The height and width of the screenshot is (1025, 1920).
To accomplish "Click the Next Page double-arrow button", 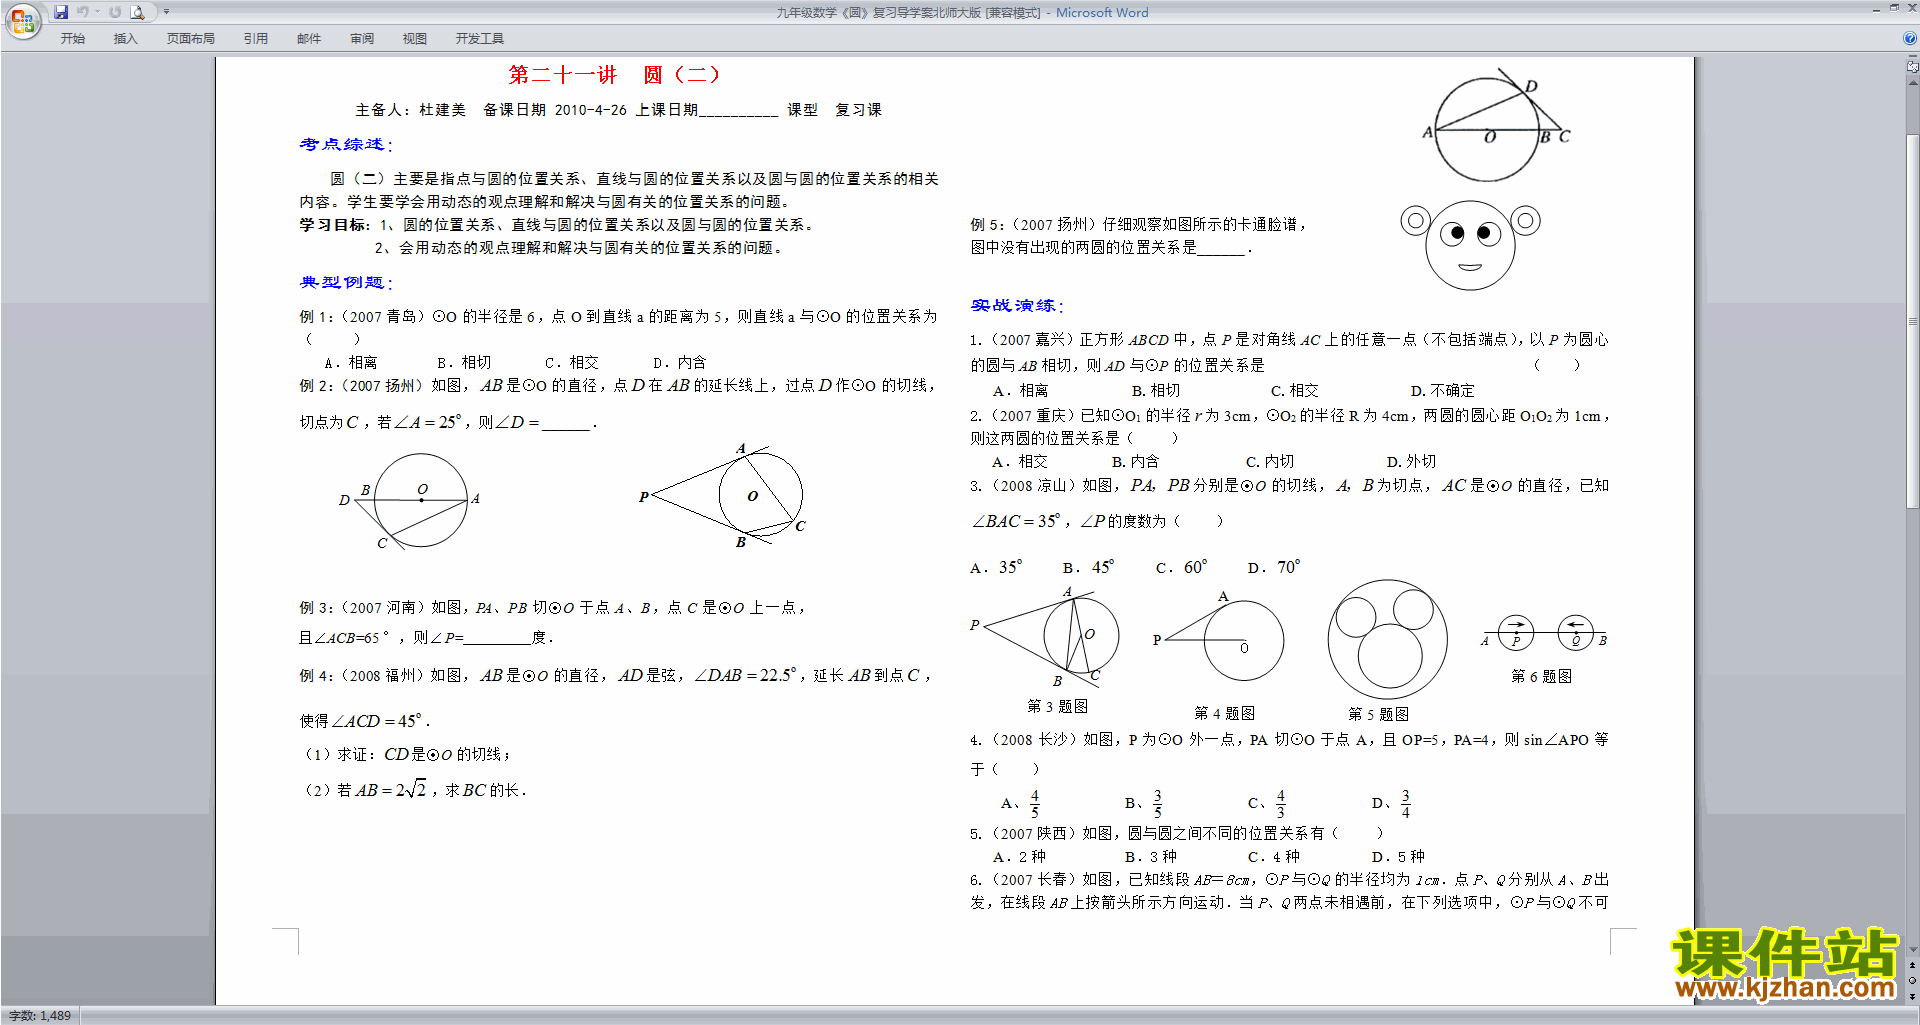I will click(1913, 996).
